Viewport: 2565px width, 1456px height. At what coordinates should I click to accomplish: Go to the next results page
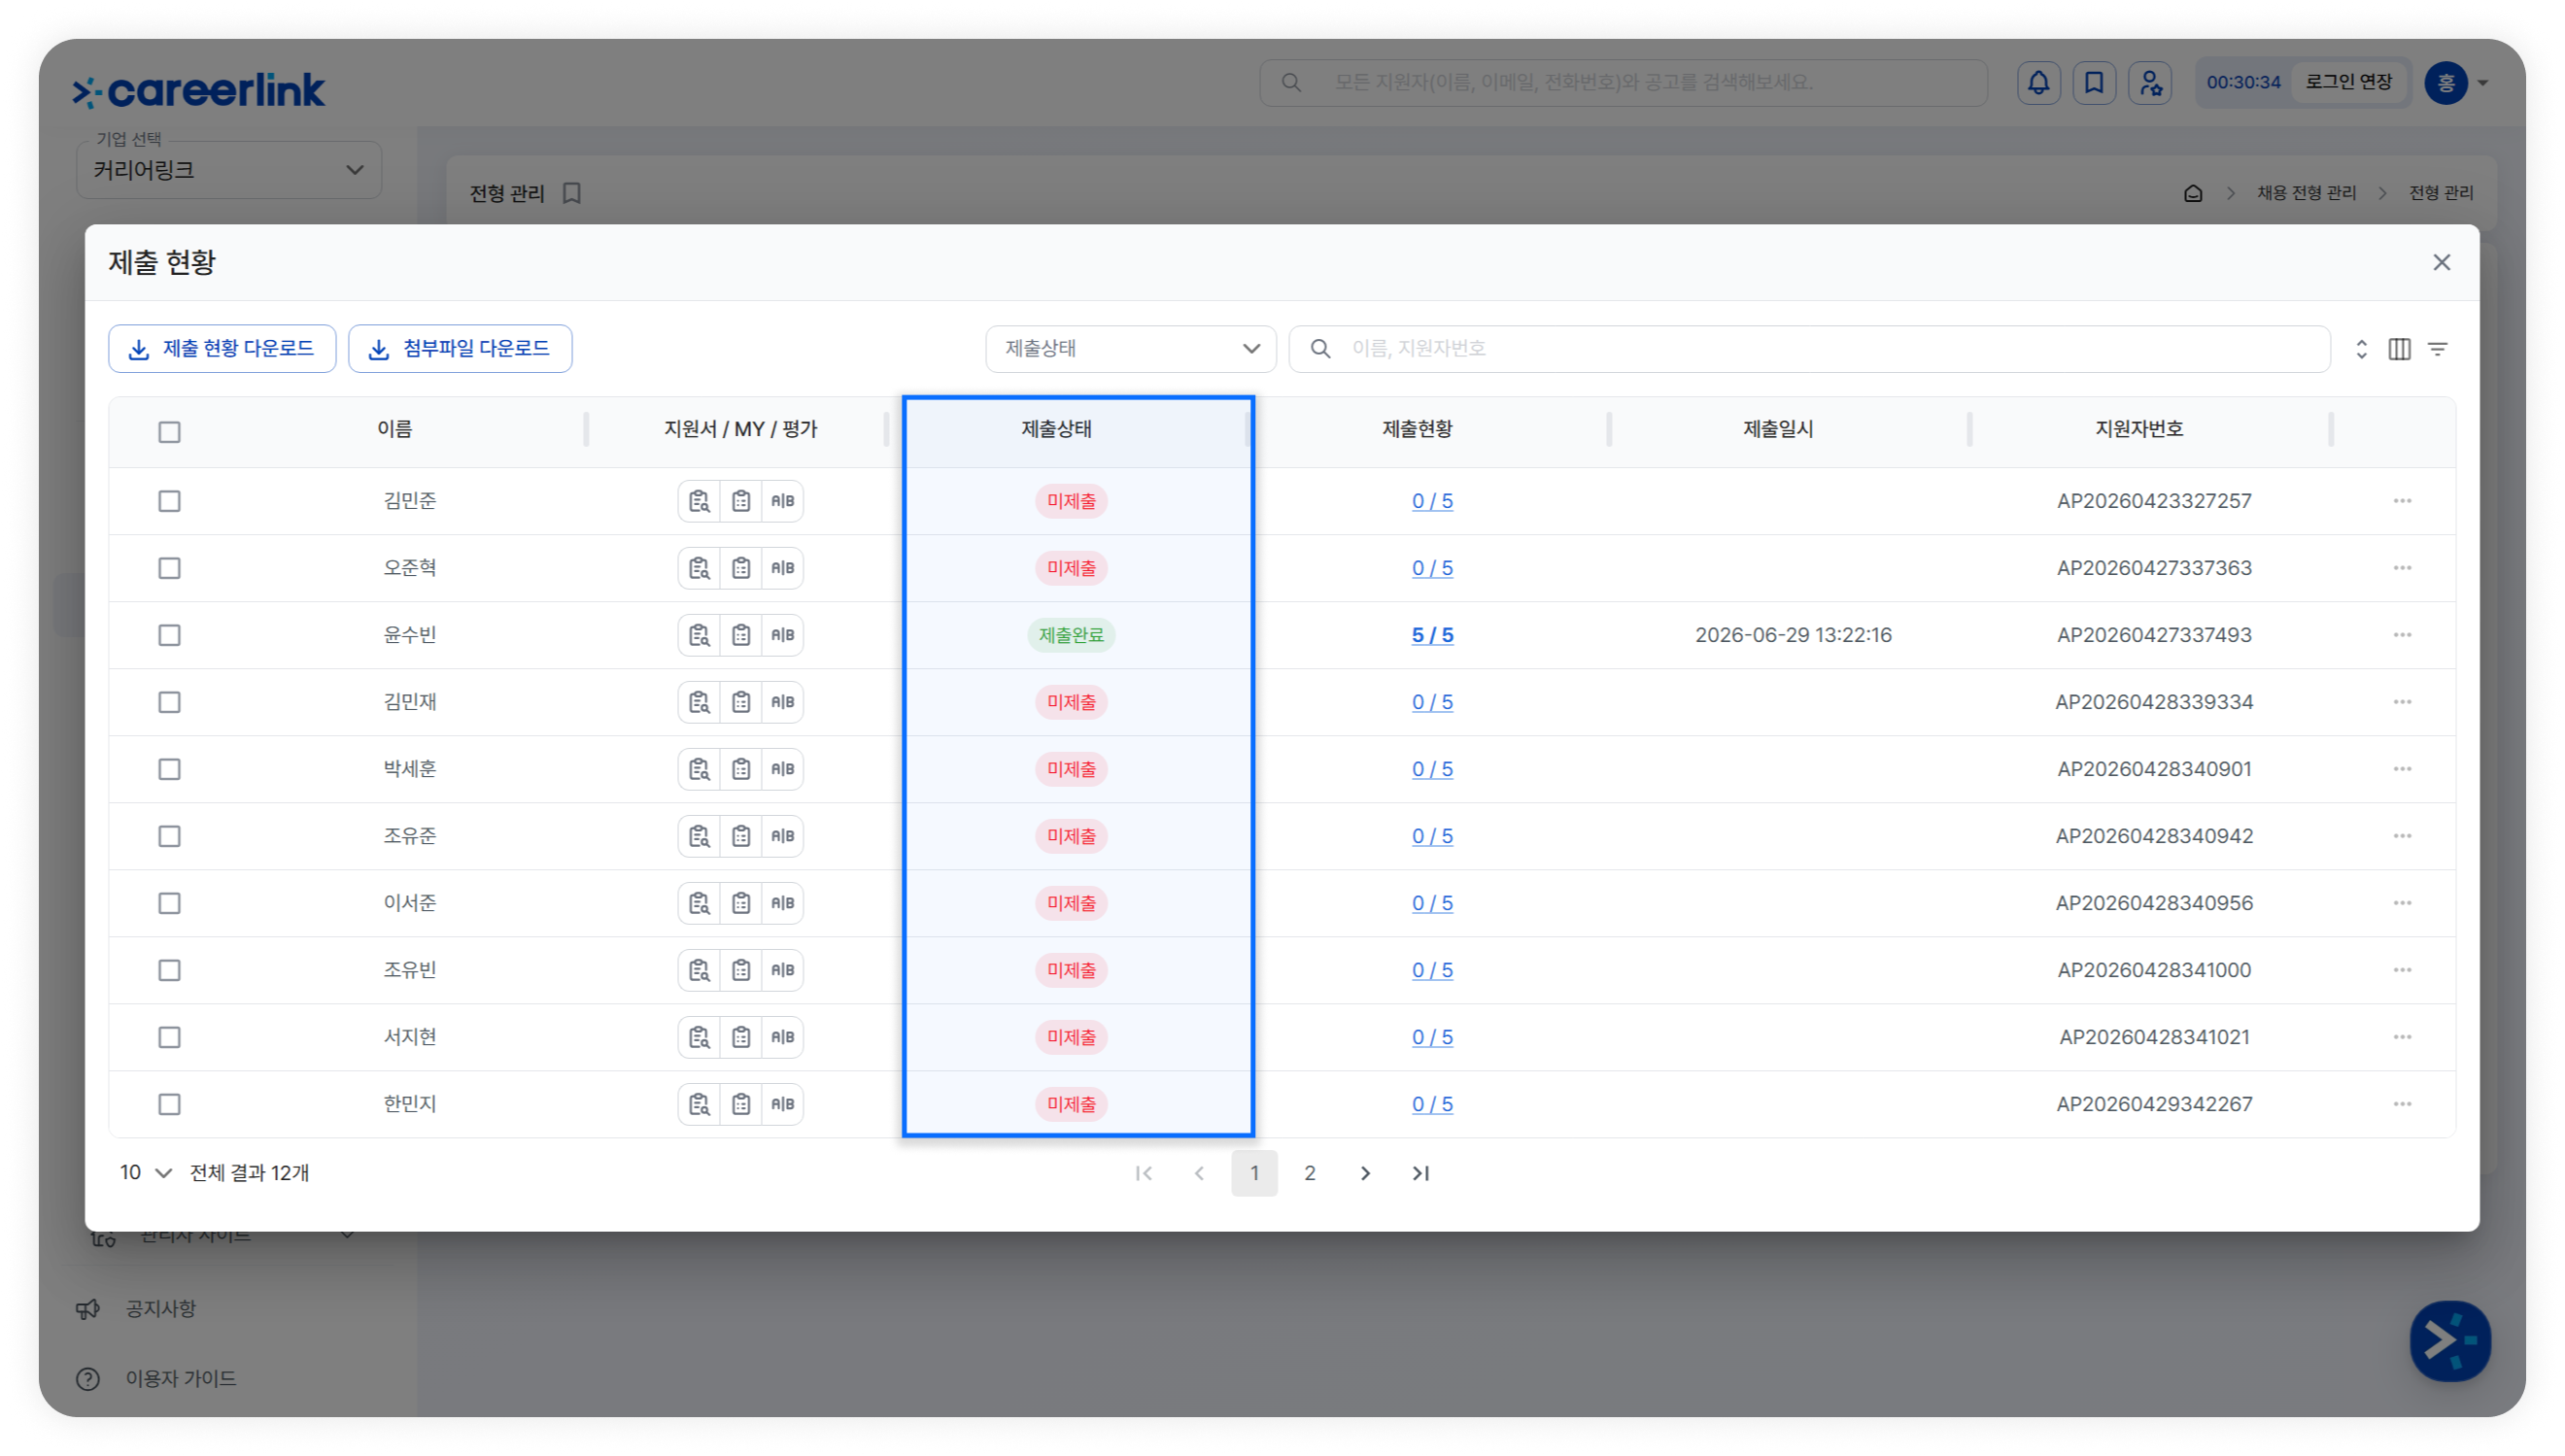1365,1173
